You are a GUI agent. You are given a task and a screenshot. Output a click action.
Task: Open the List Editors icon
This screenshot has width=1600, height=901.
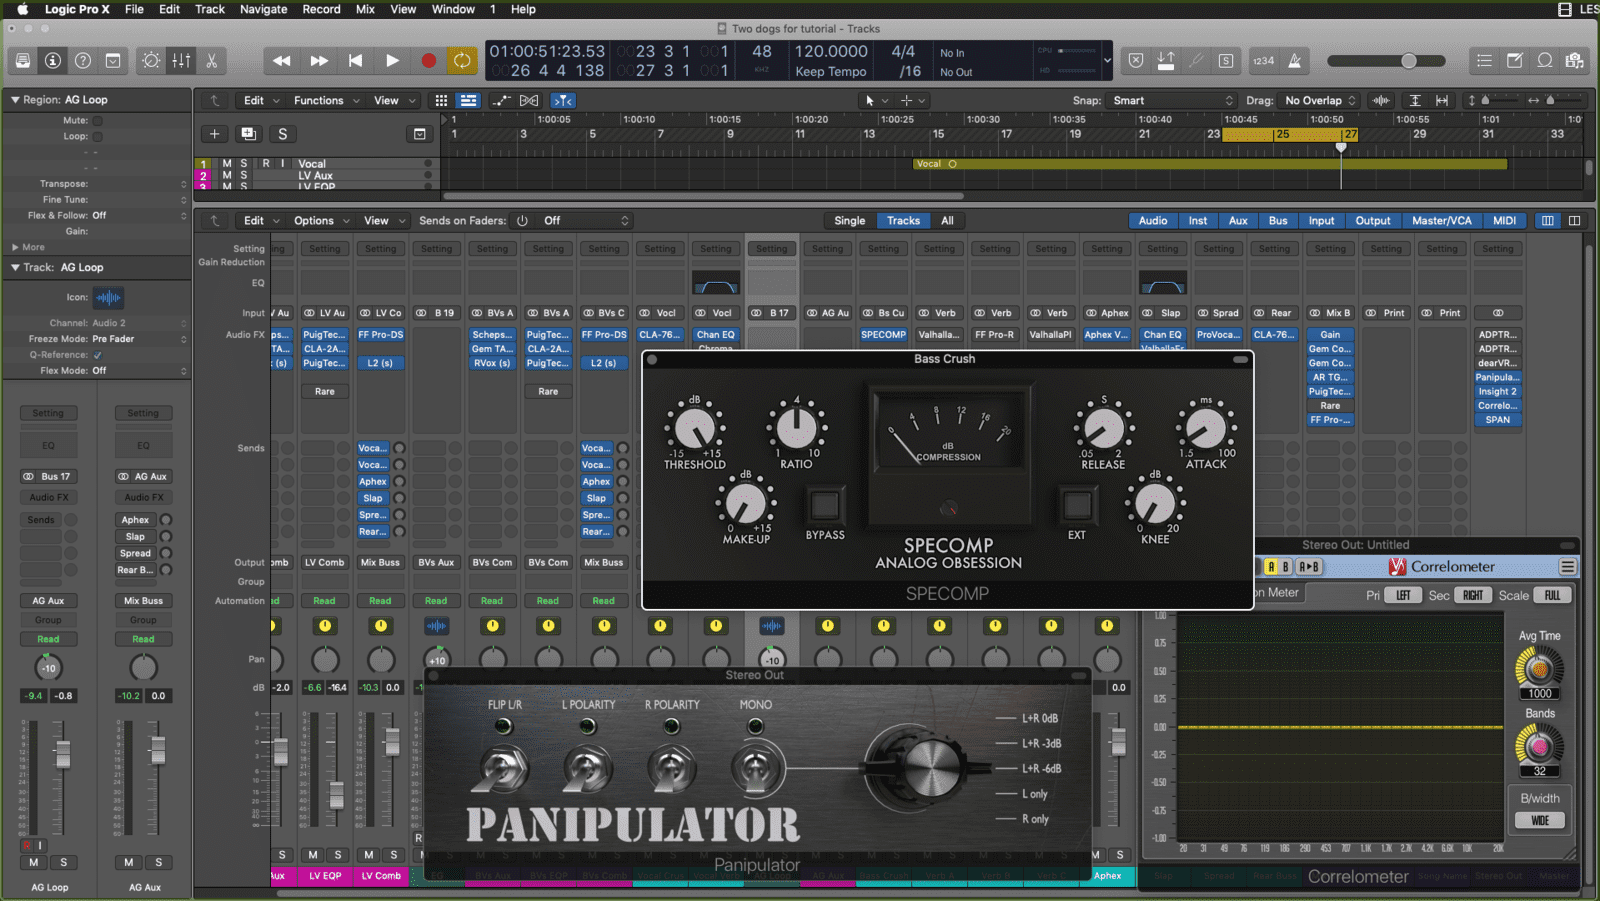coord(1485,61)
